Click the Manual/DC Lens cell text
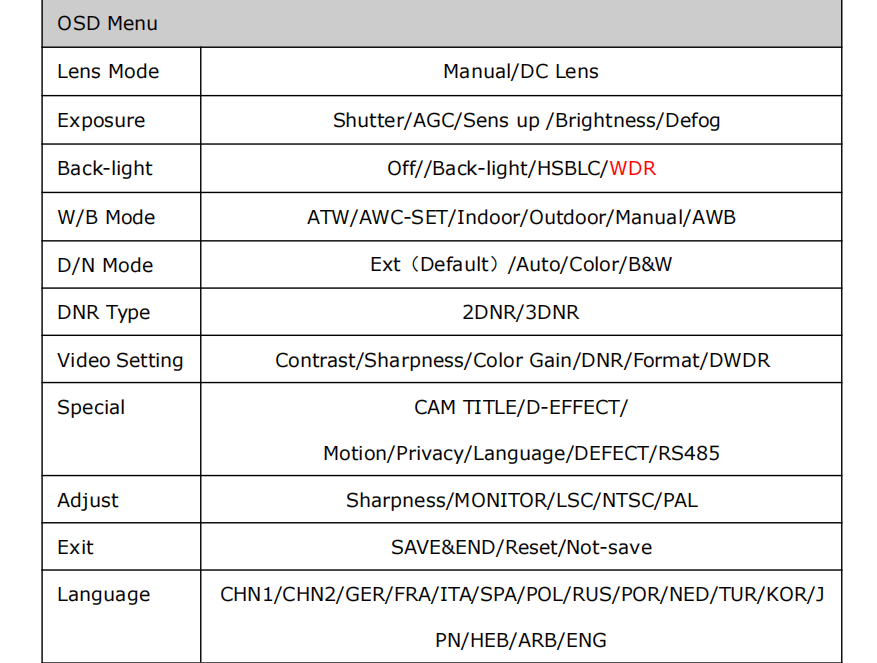 click(x=520, y=72)
